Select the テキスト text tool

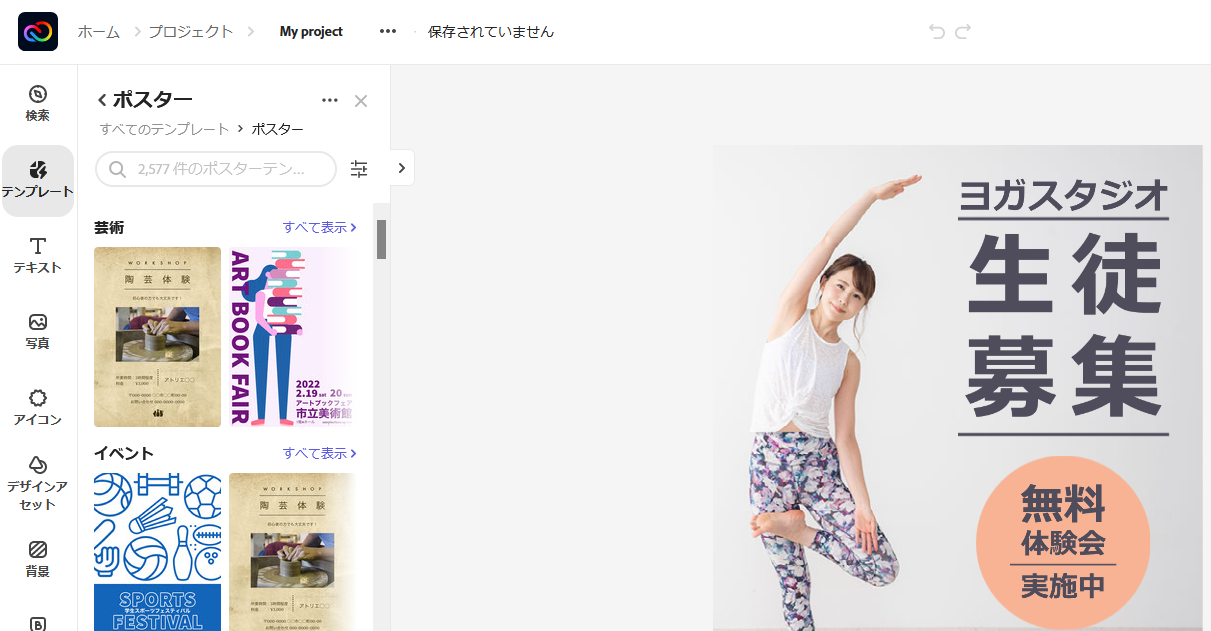[38, 255]
